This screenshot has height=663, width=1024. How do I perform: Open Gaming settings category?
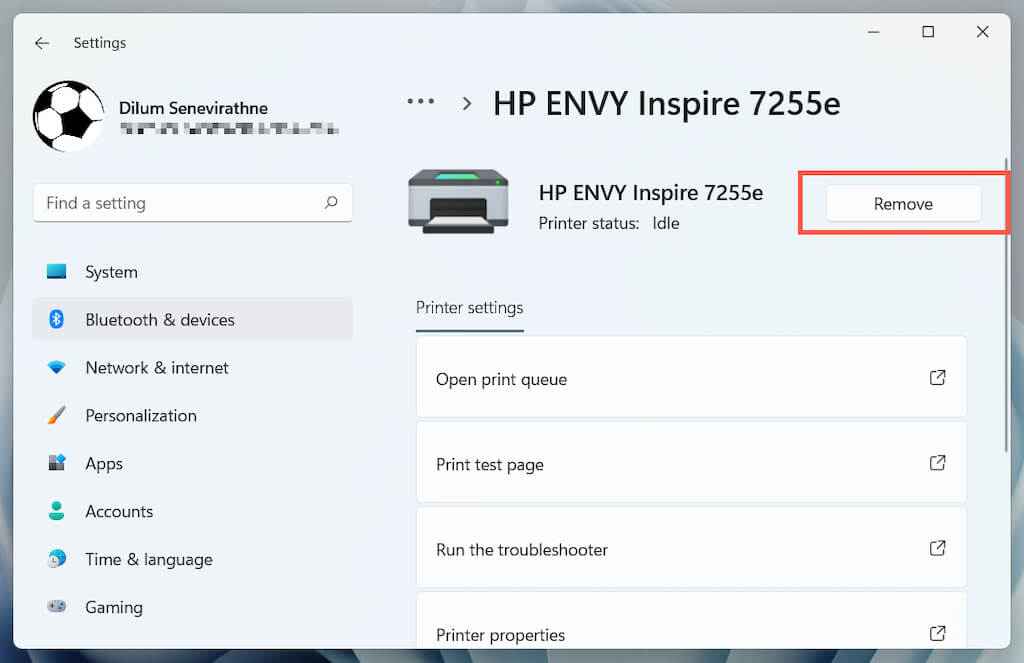(193, 607)
